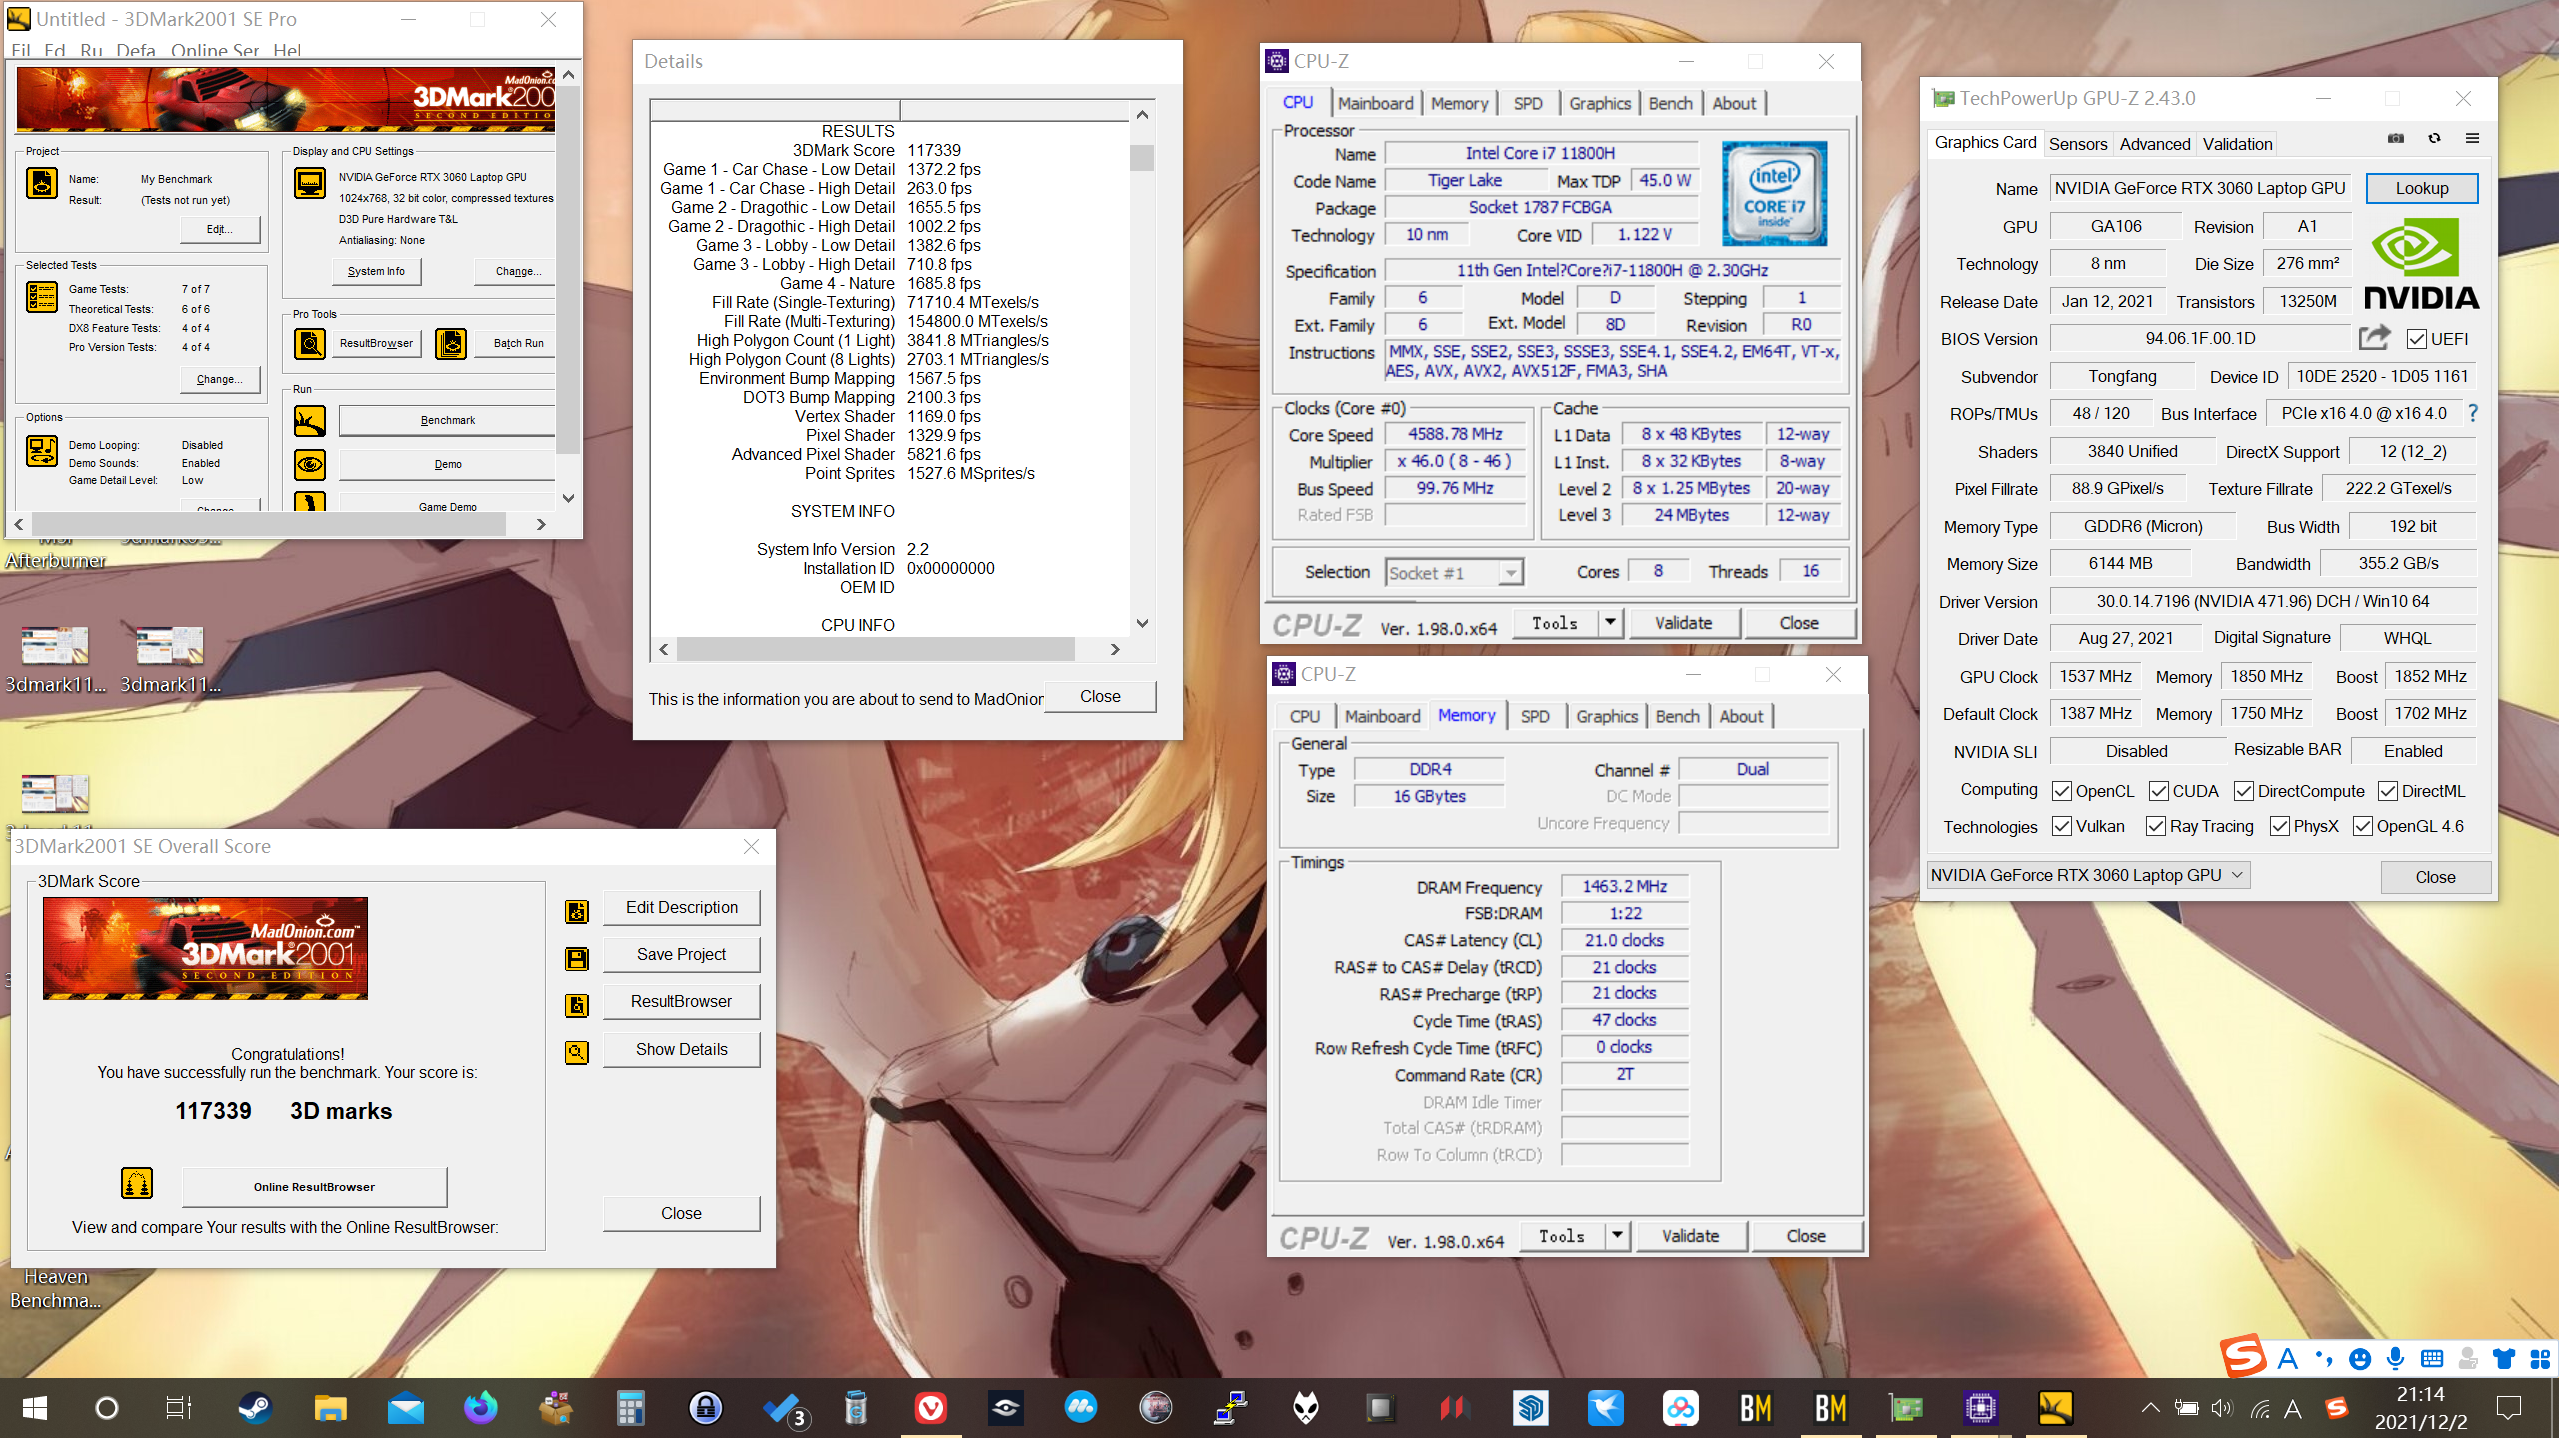Open Steam from the taskbar

(x=254, y=1408)
